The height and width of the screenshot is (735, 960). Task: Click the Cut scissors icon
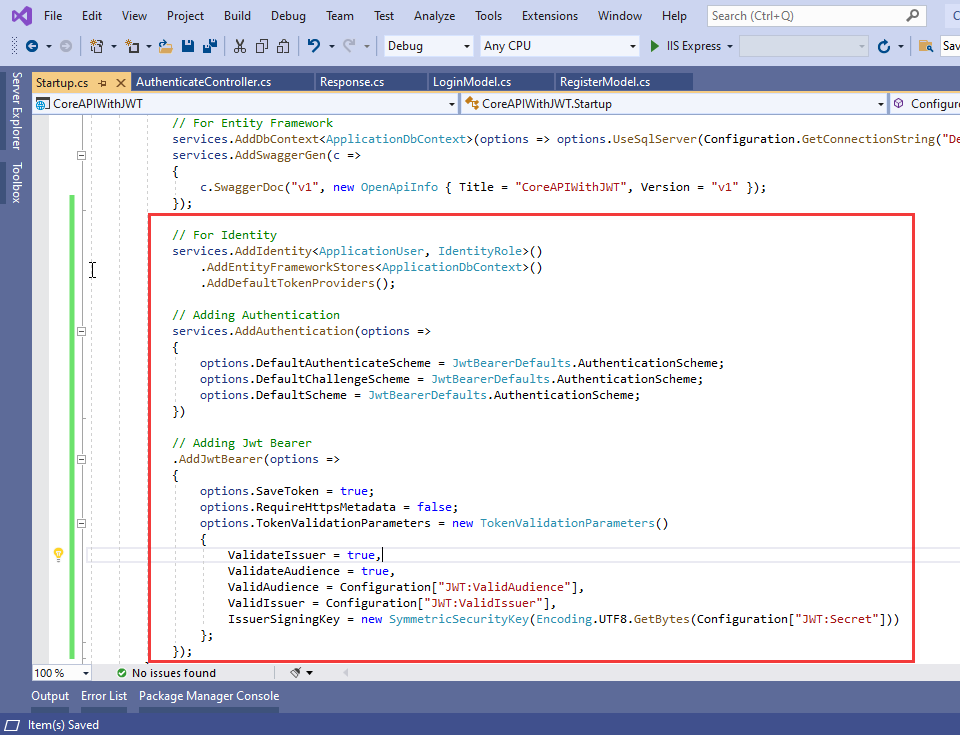coord(240,46)
